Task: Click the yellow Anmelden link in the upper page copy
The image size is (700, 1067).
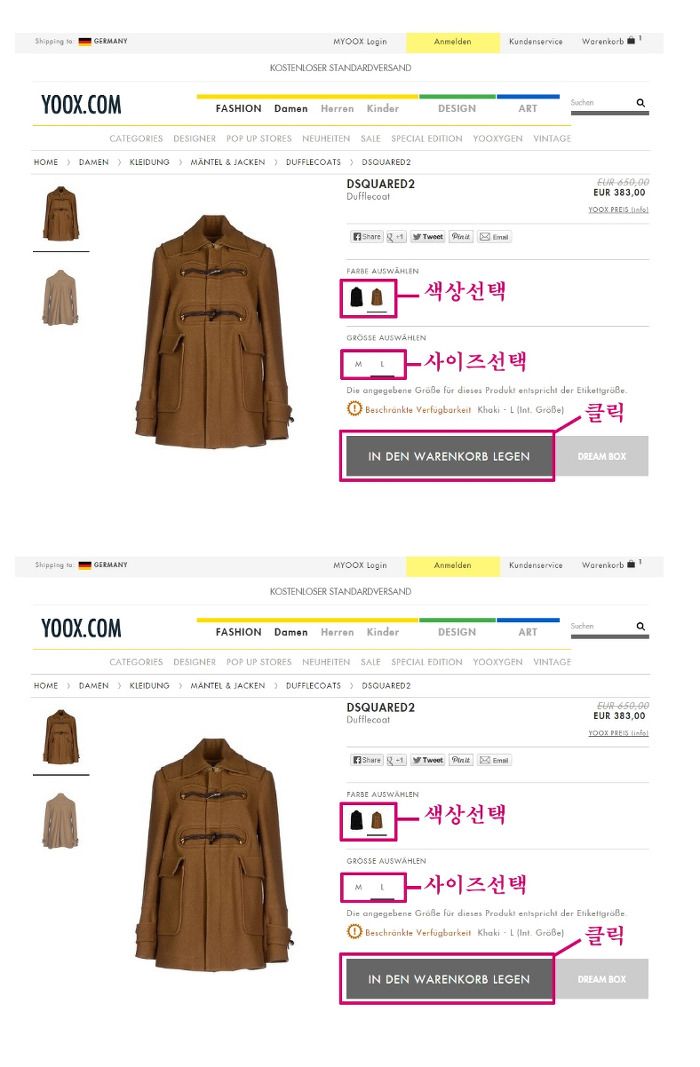Action: [x=453, y=42]
